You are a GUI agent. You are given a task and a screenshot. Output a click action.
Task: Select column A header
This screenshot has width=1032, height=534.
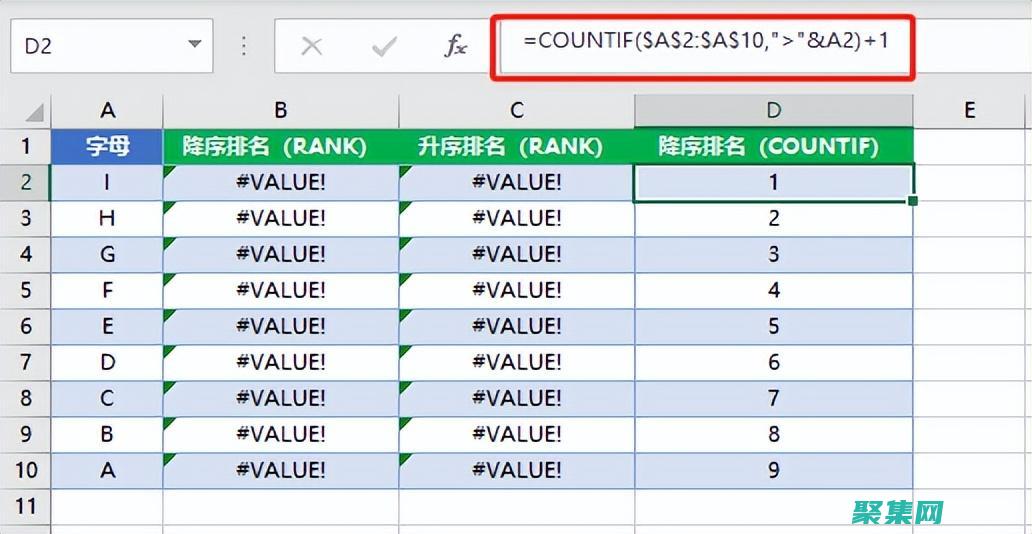[107, 110]
